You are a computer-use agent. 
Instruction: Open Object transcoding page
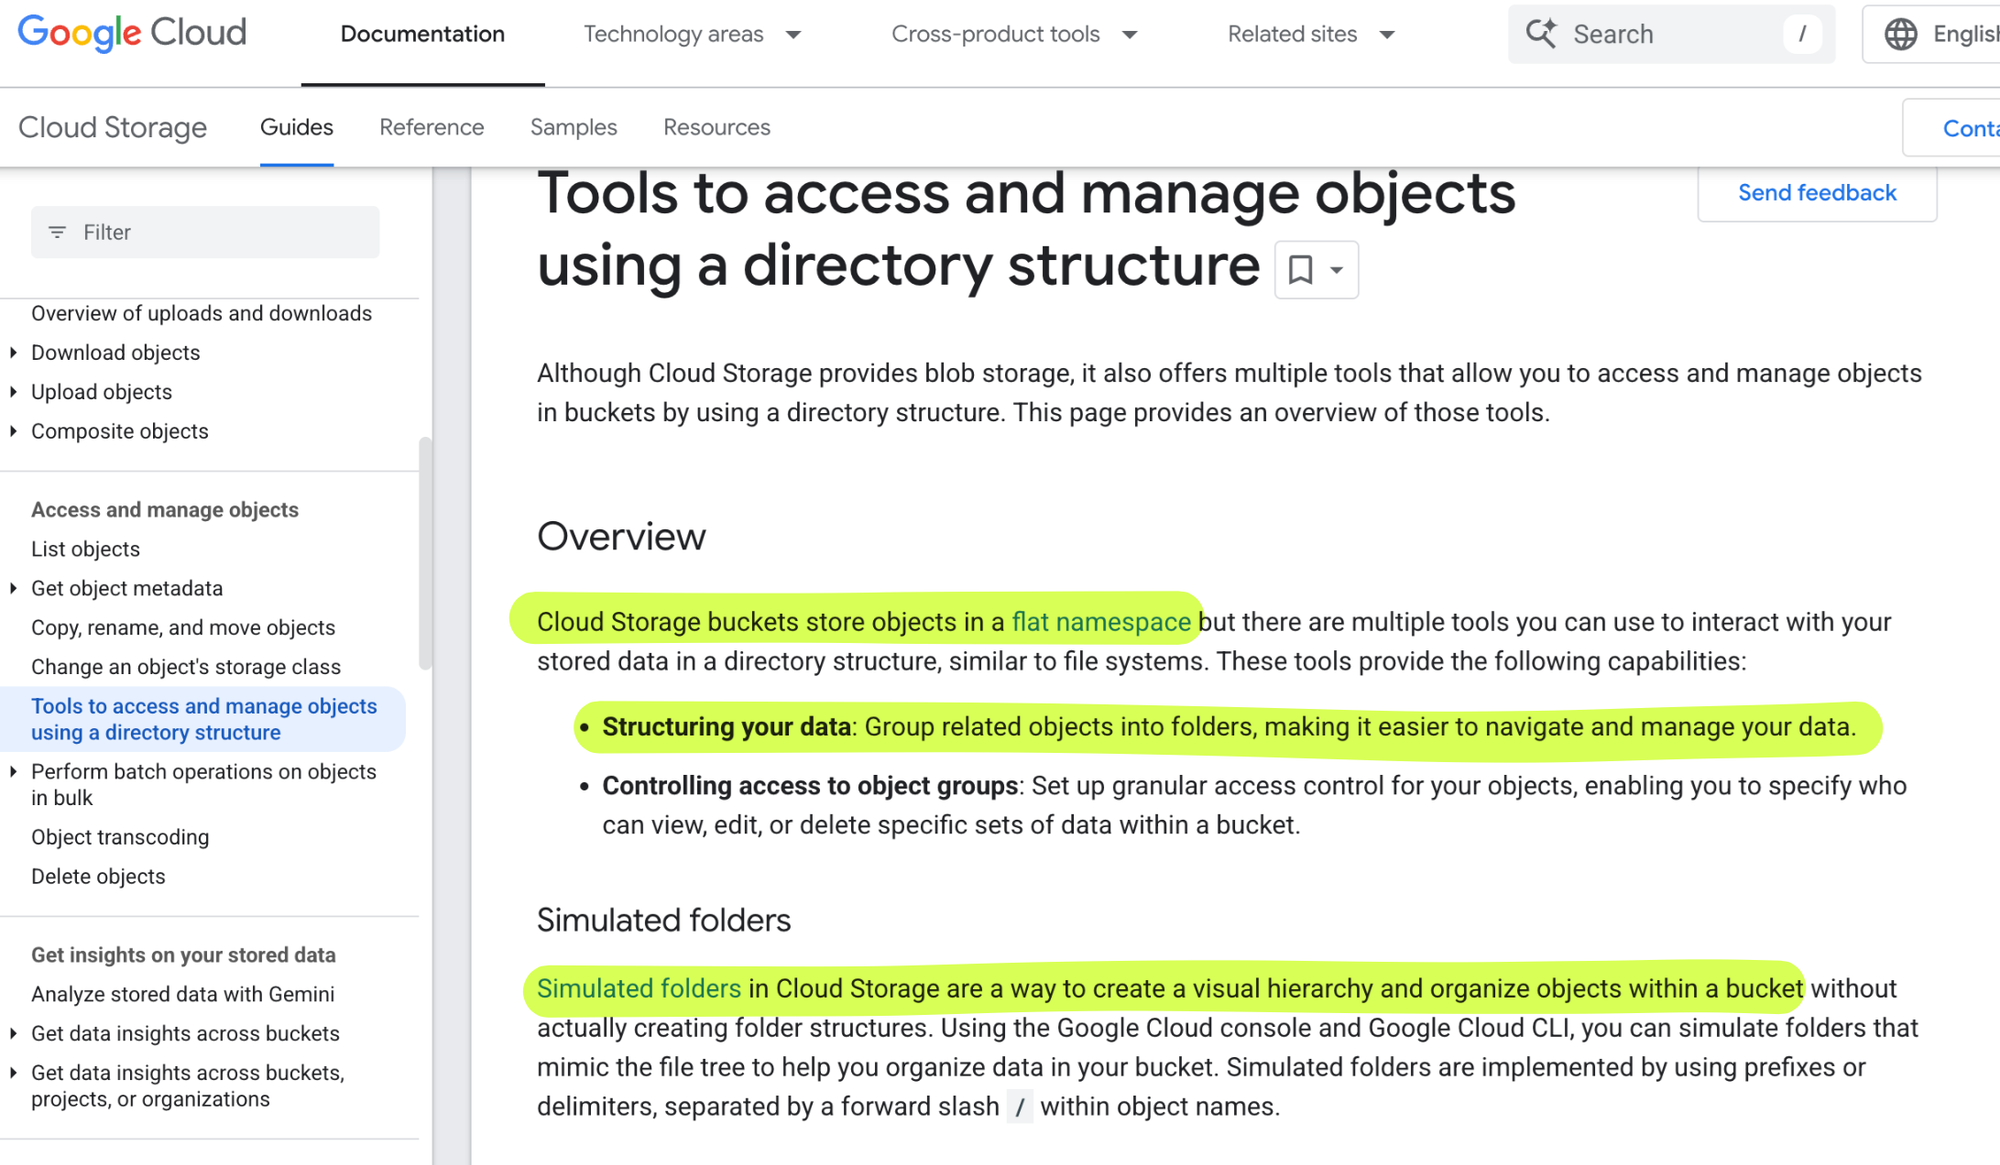[x=120, y=837]
